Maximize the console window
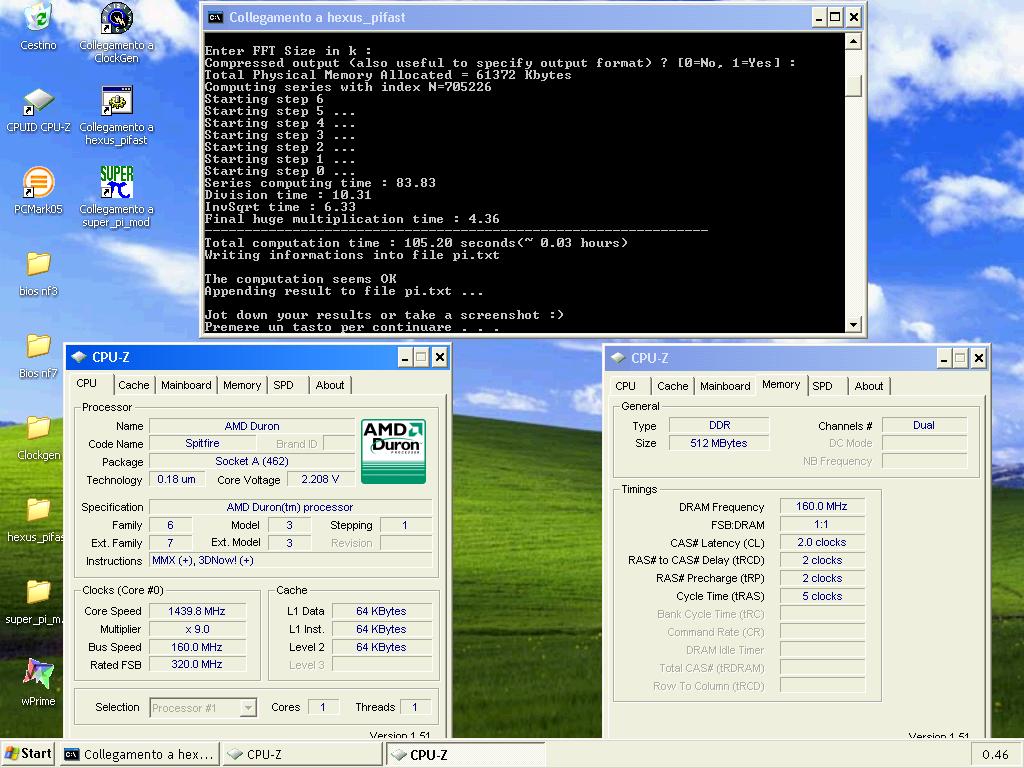Viewport: 1024px width, 768px height. pyautogui.click(x=835, y=18)
